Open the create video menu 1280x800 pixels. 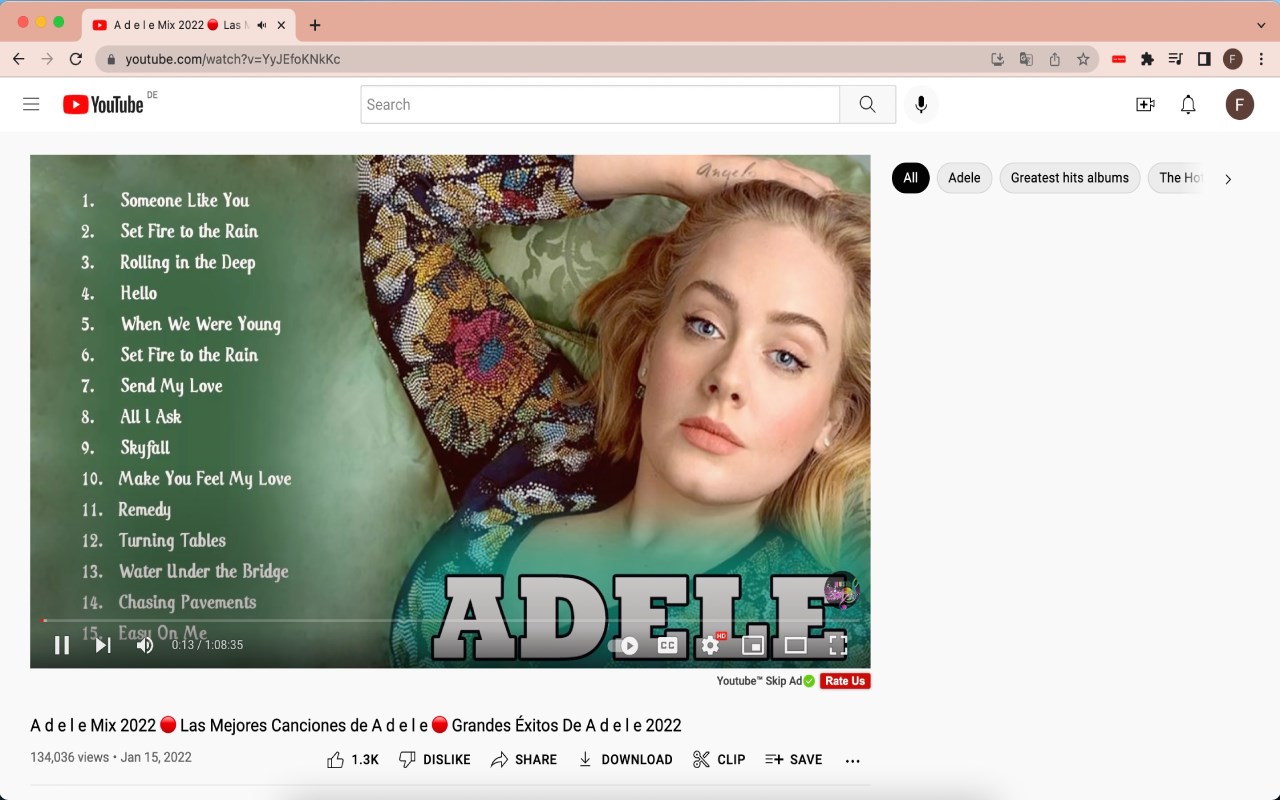pyautogui.click(x=1145, y=104)
